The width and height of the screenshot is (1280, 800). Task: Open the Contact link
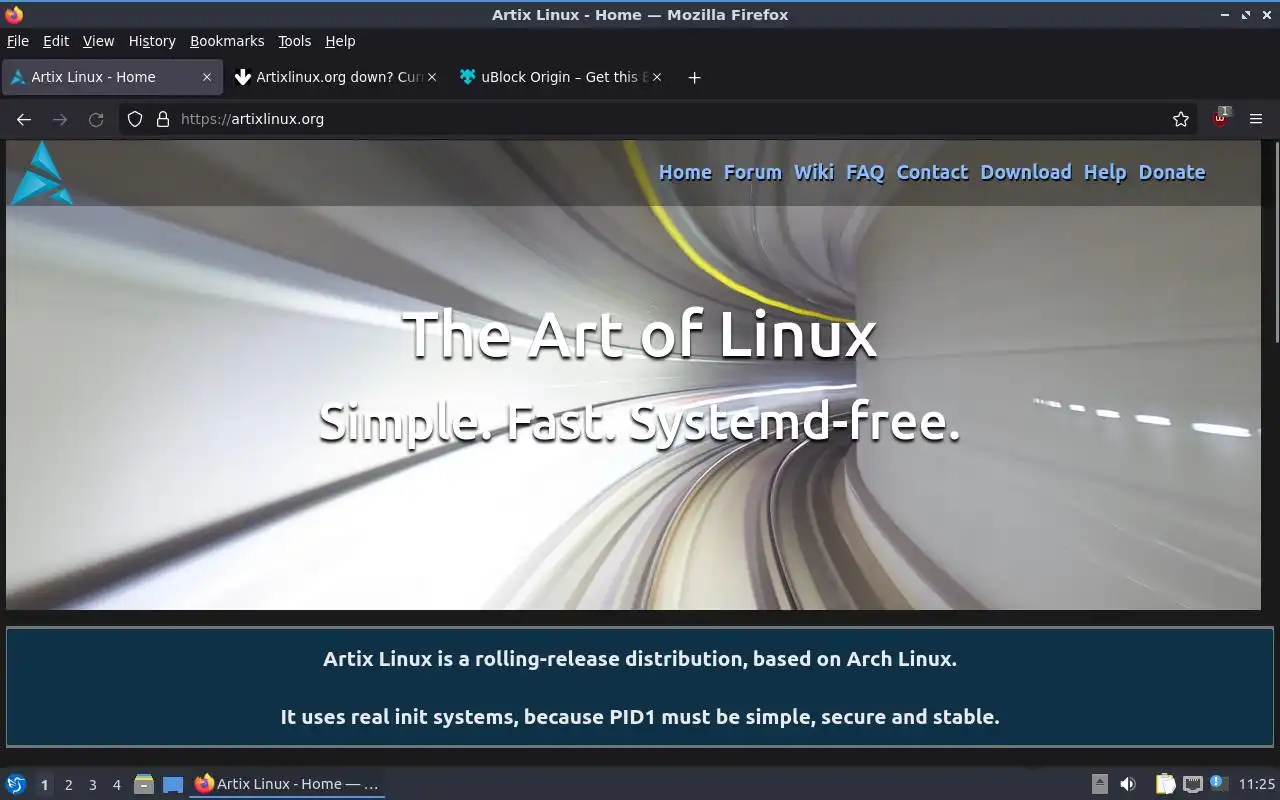(932, 172)
